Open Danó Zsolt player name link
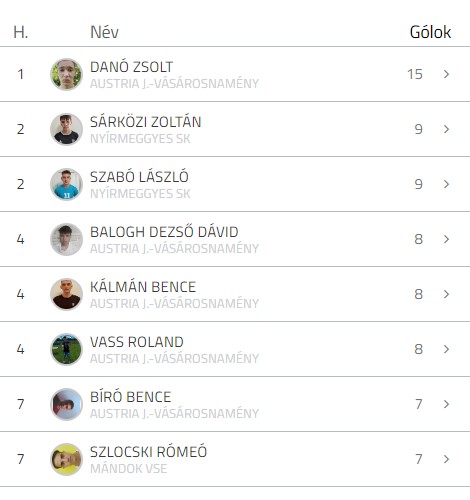This screenshot has width=470, height=500. (131, 67)
